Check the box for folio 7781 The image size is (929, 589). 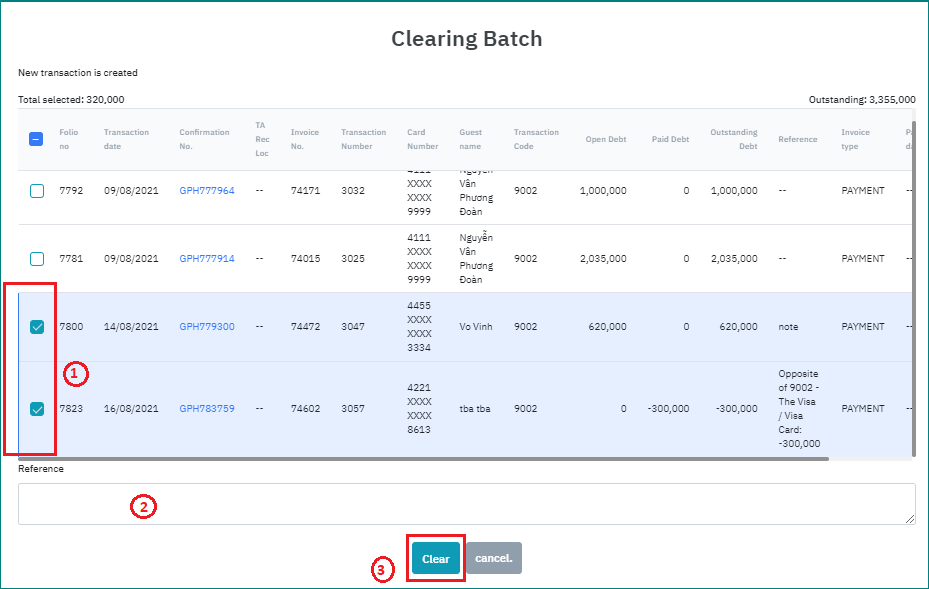point(36,259)
